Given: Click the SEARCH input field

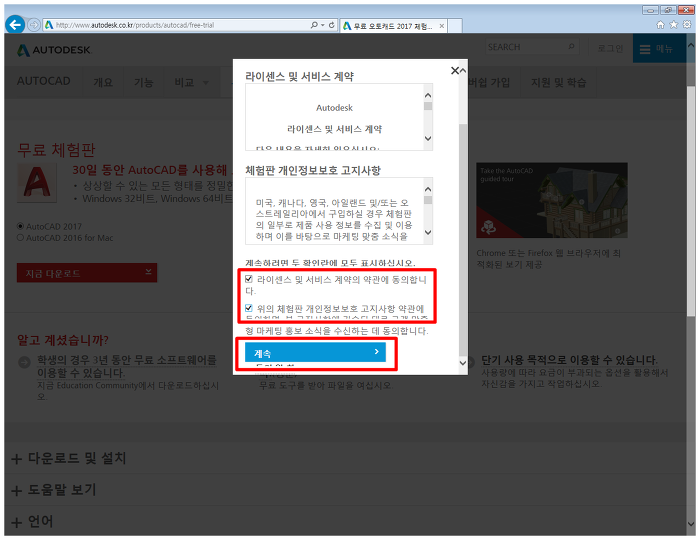Looking at the screenshot, I should coord(532,47).
